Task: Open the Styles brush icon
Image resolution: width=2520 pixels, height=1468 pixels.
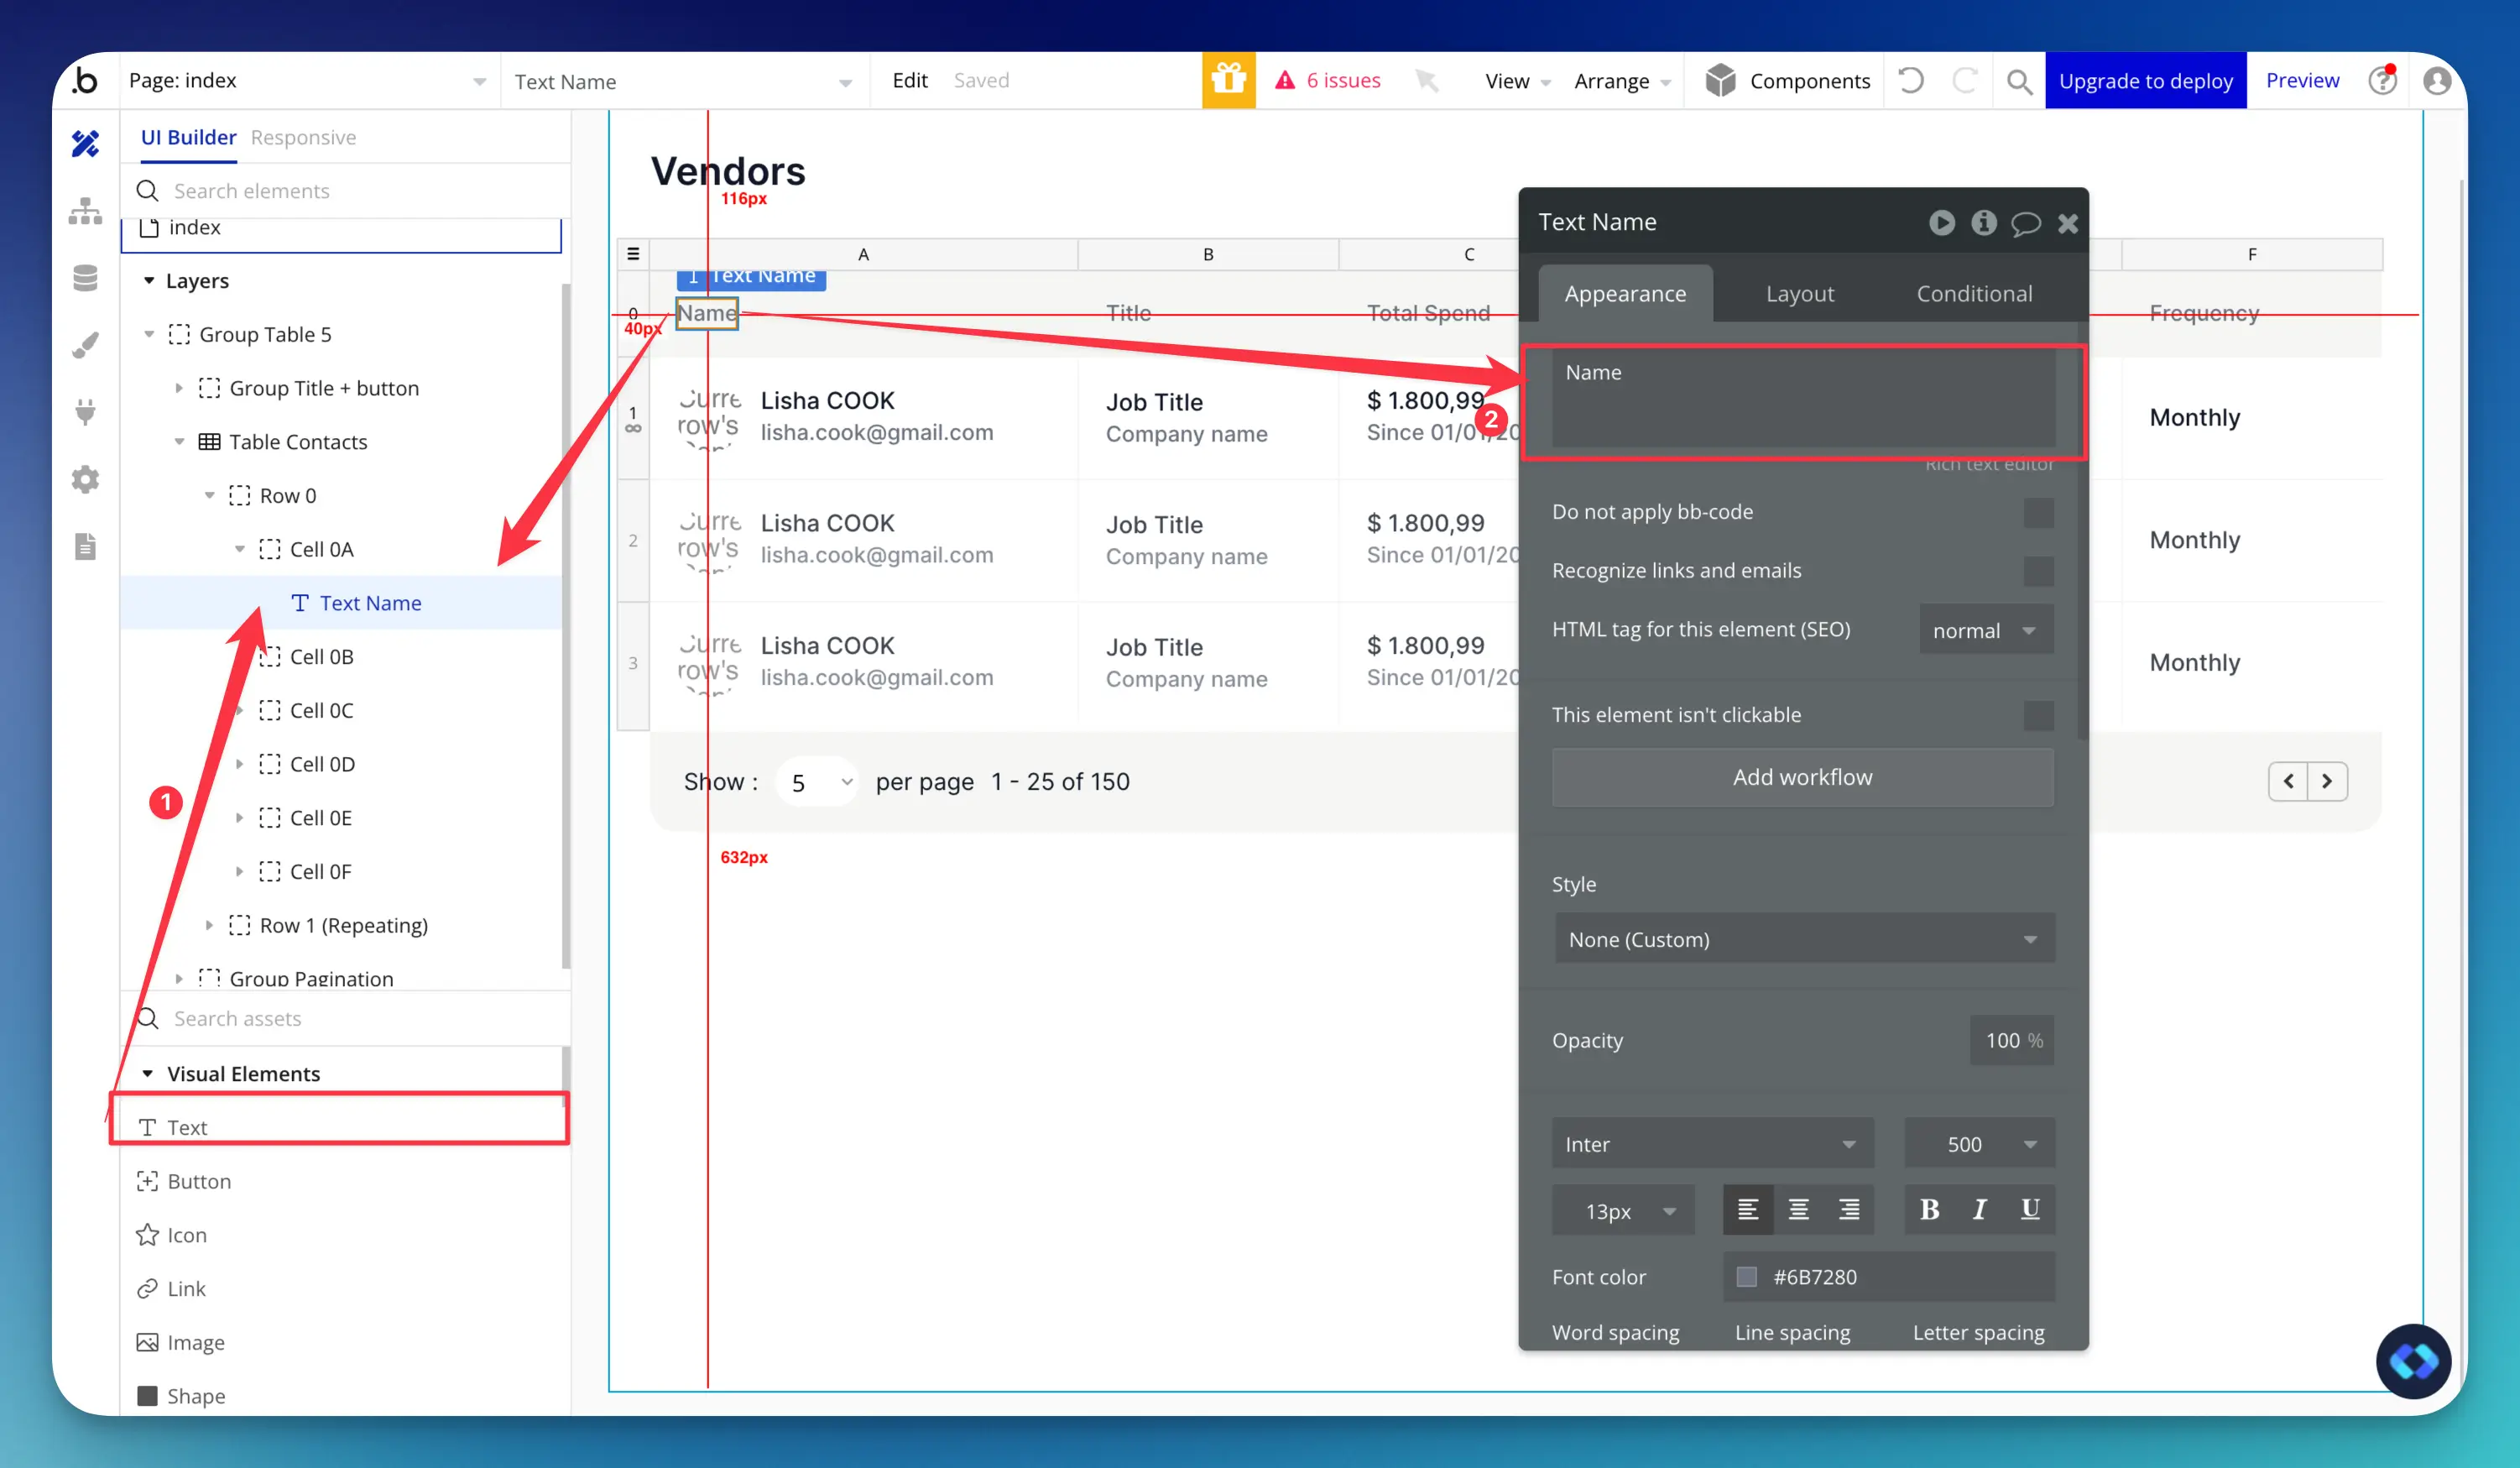Action: point(85,345)
